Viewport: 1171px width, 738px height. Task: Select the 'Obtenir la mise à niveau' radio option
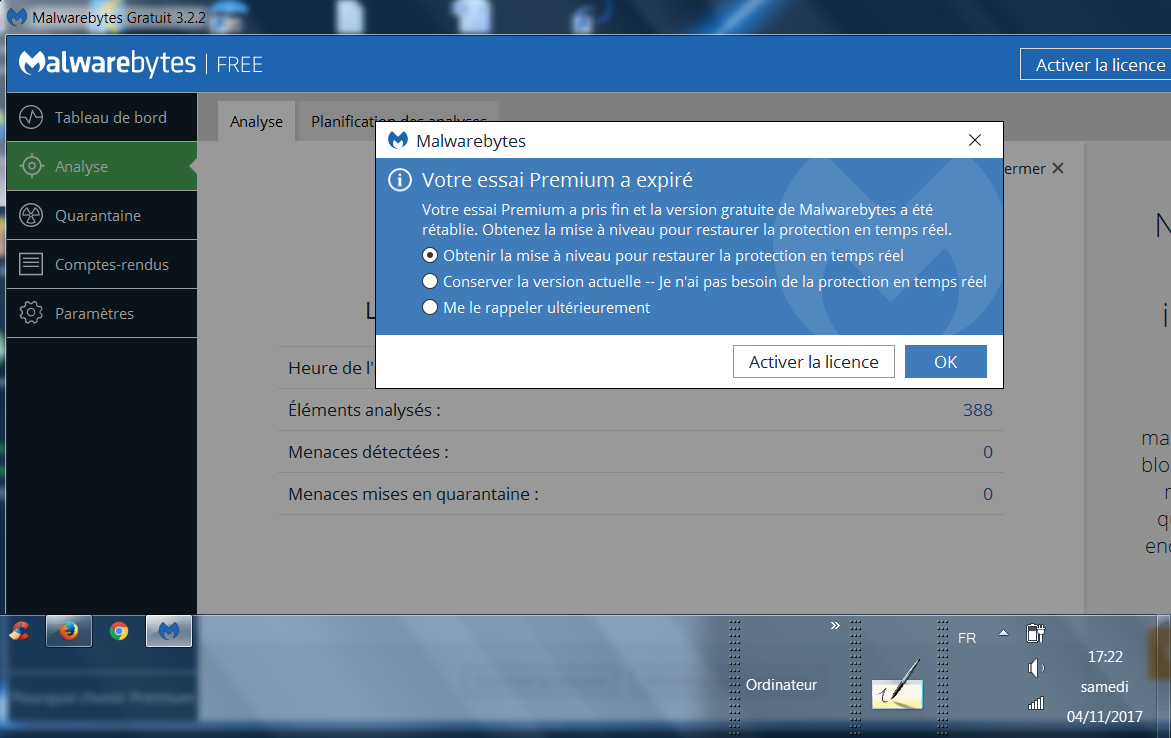pos(430,255)
